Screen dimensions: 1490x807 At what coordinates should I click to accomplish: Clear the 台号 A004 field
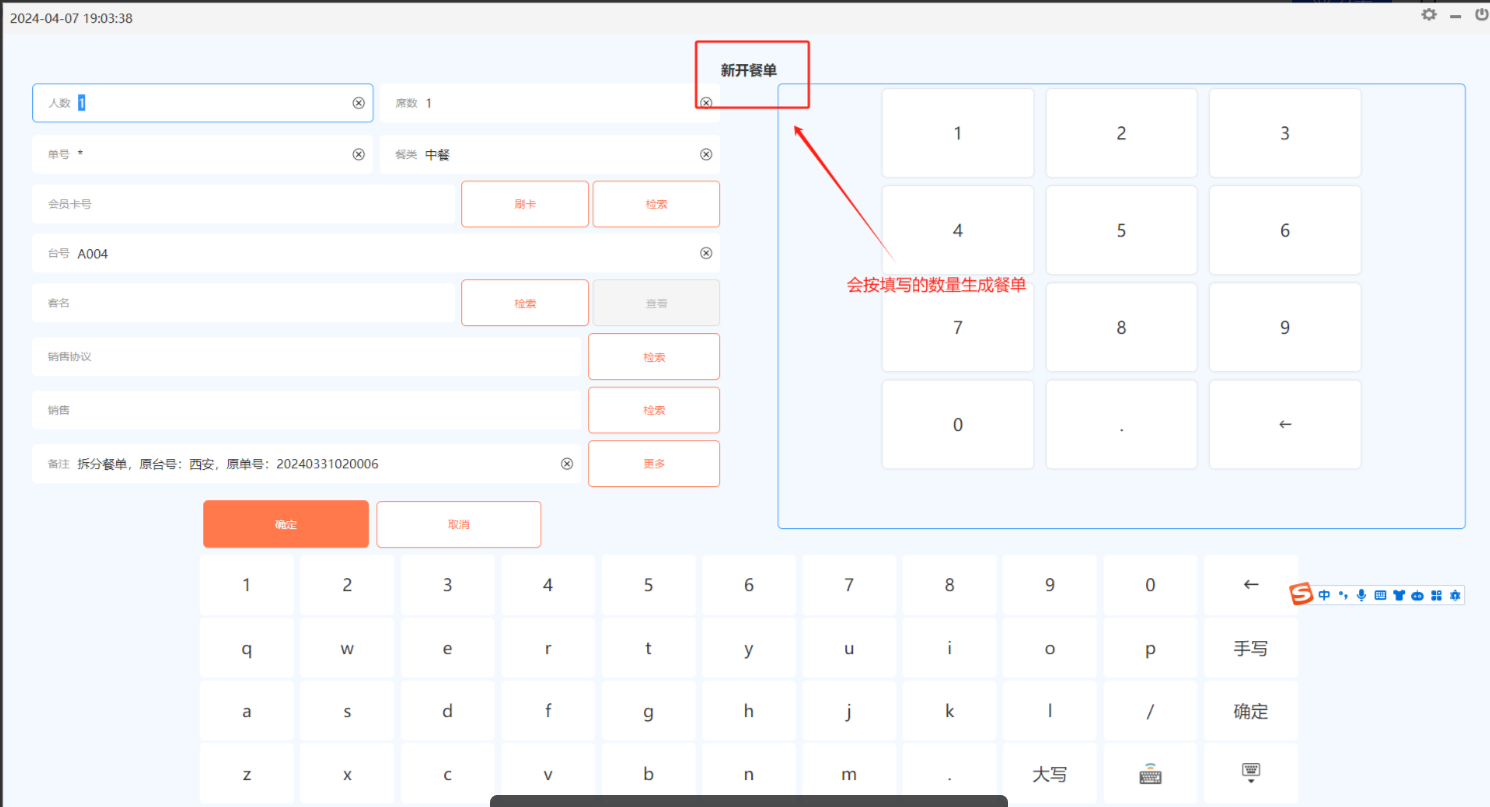(x=706, y=253)
